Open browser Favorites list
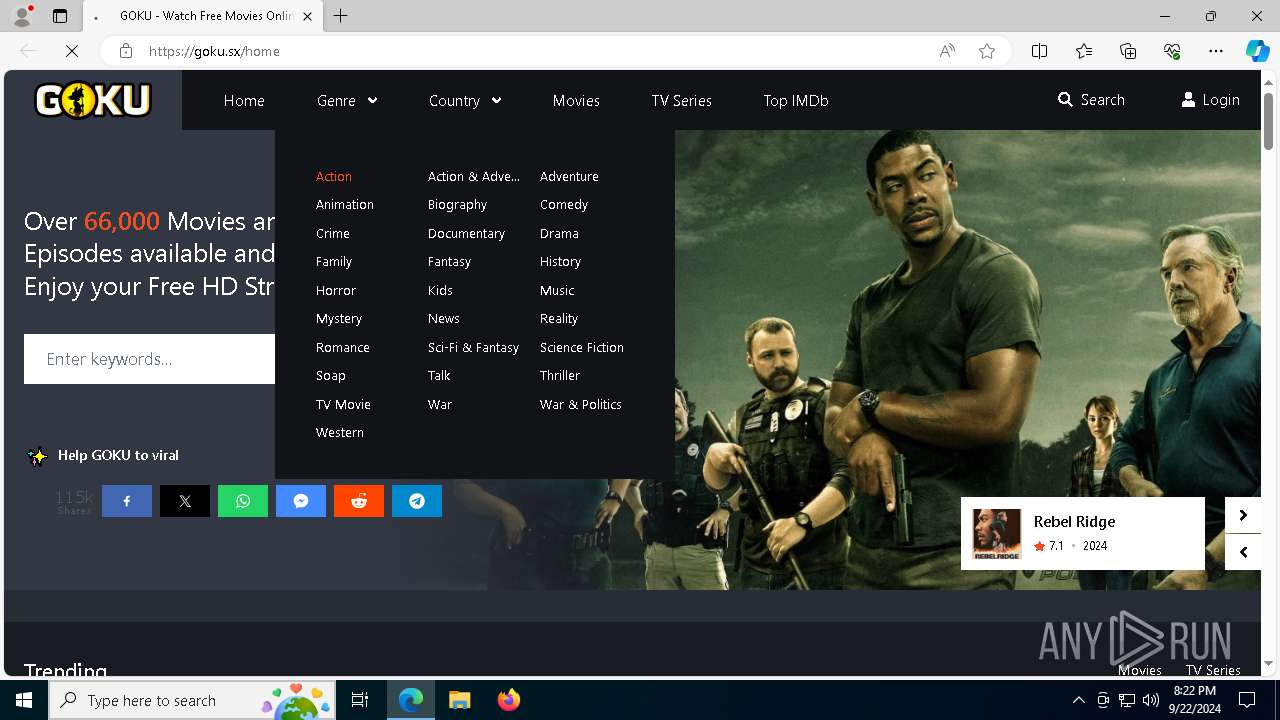Image resolution: width=1280 pixels, height=720 pixels. pyautogui.click(x=1084, y=51)
